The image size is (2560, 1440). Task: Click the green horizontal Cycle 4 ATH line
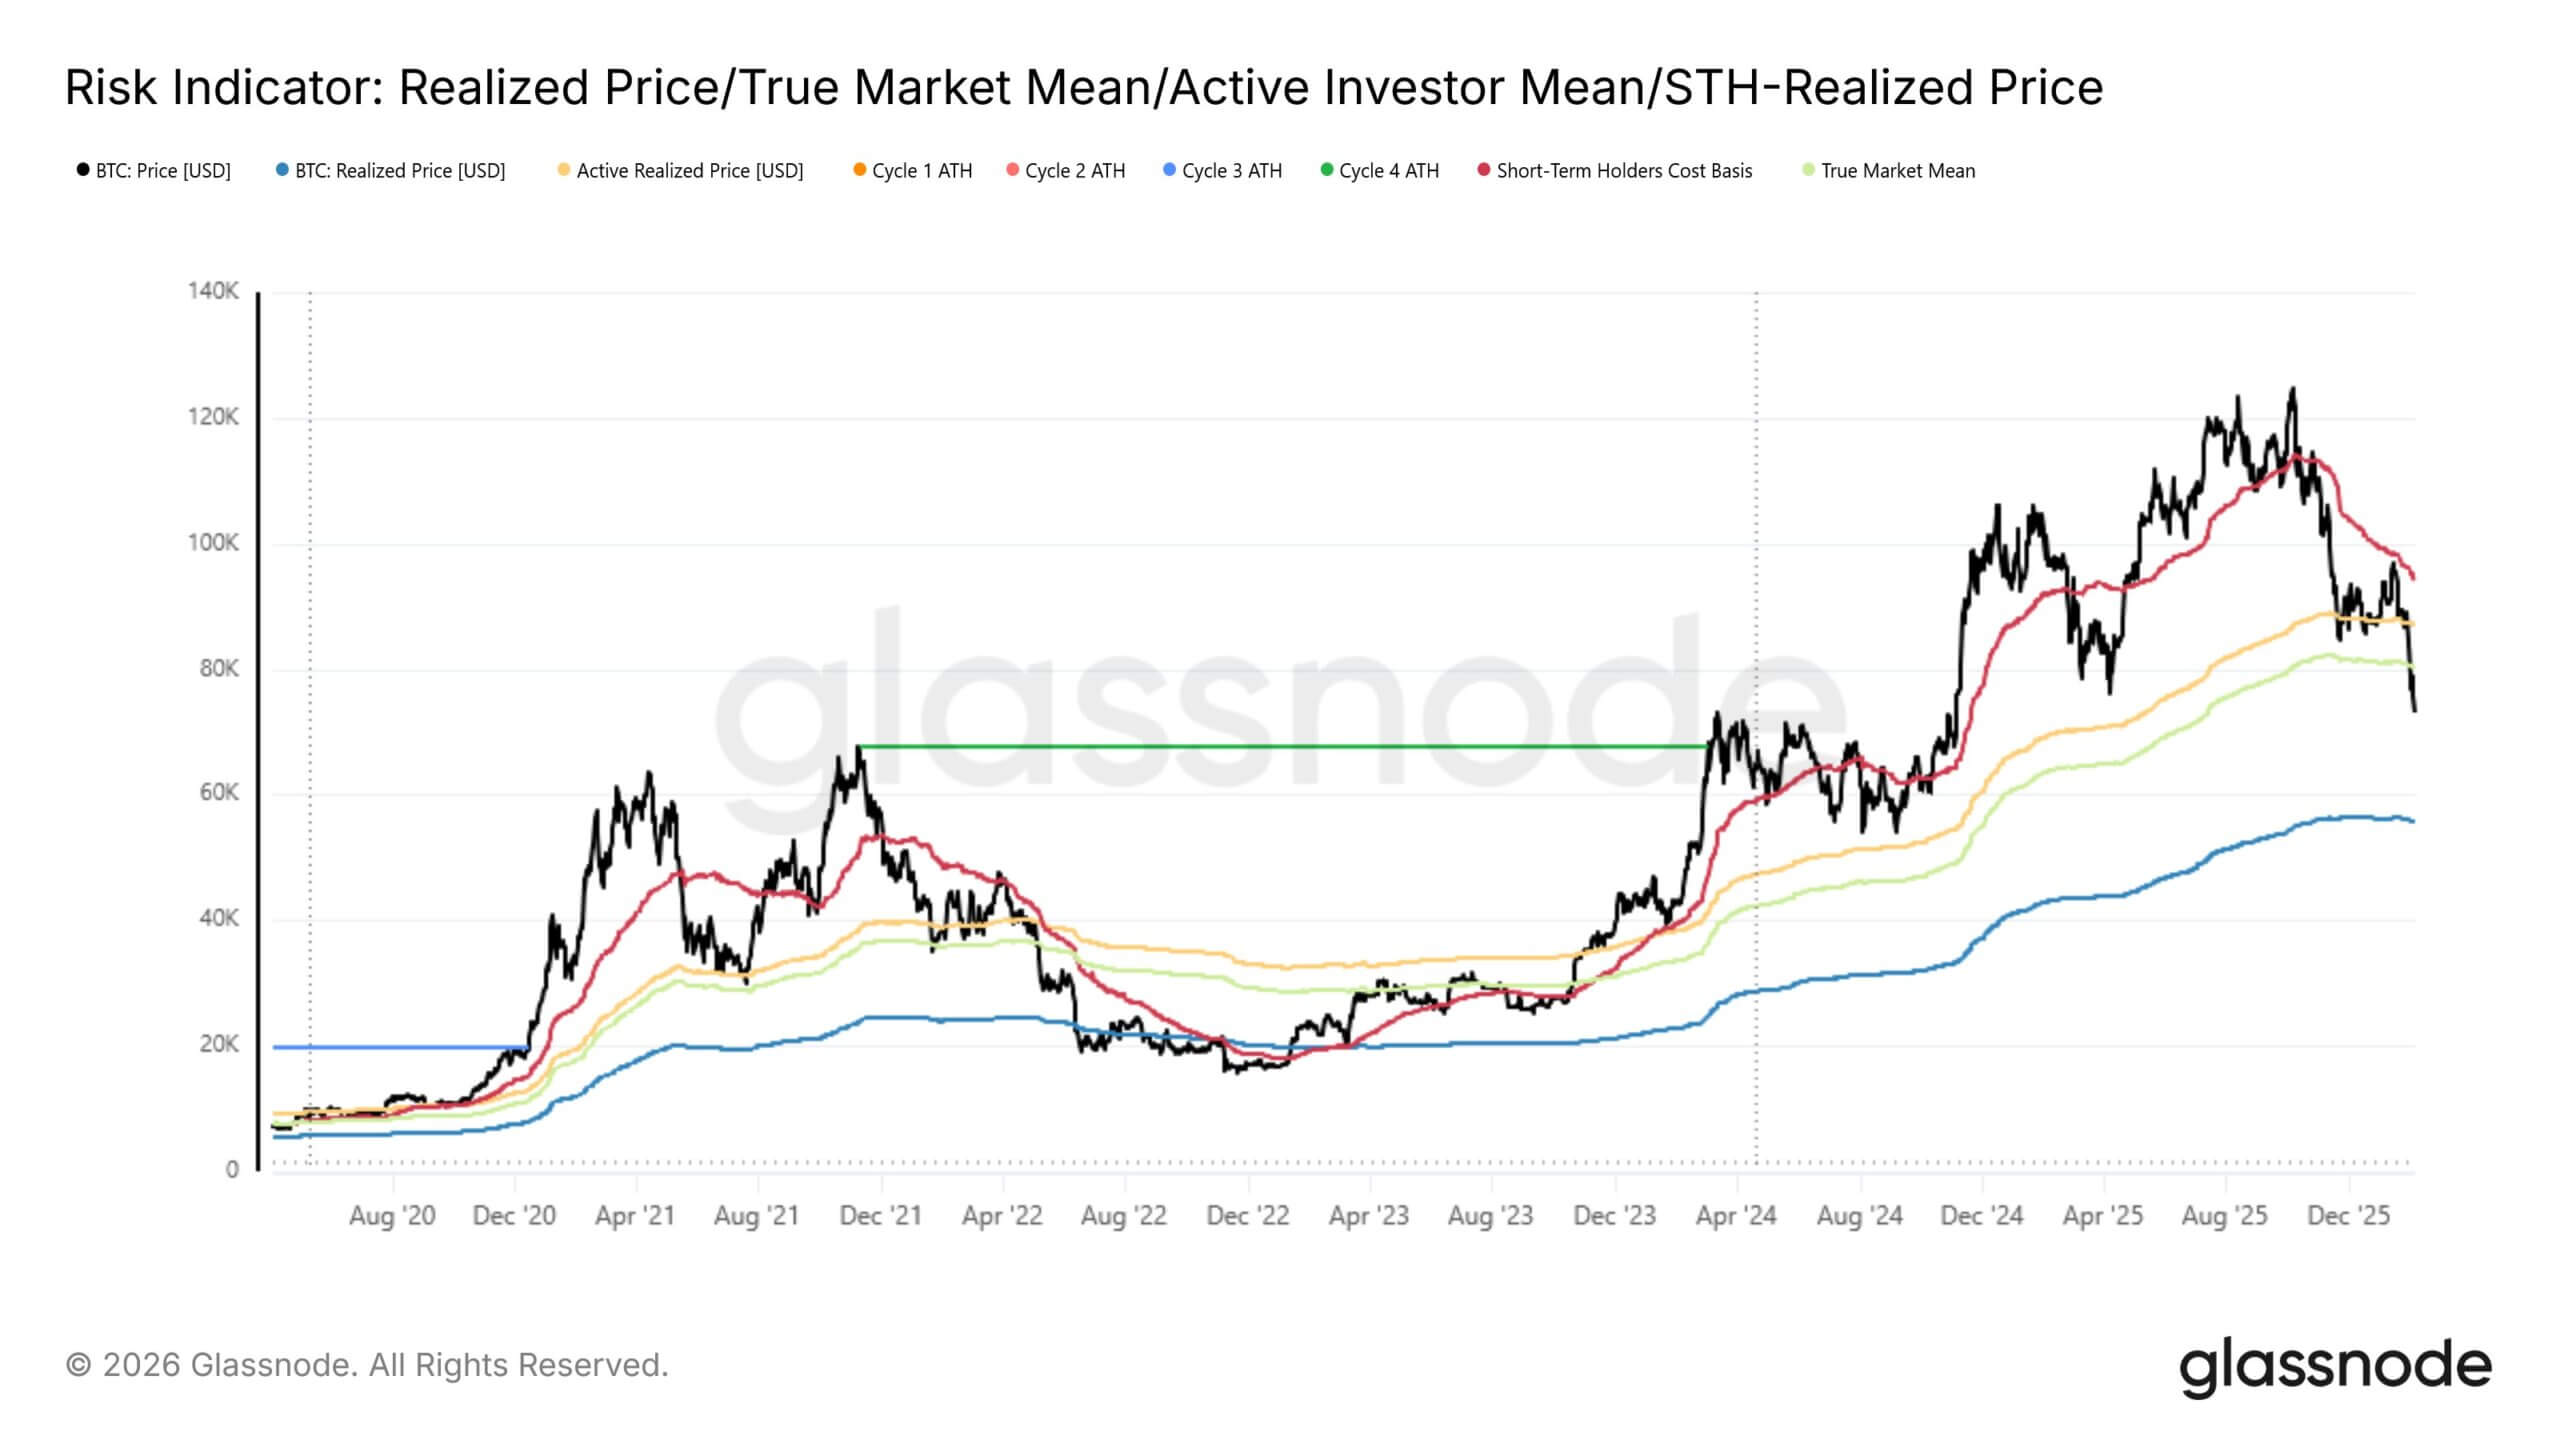pyautogui.click(x=1280, y=746)
